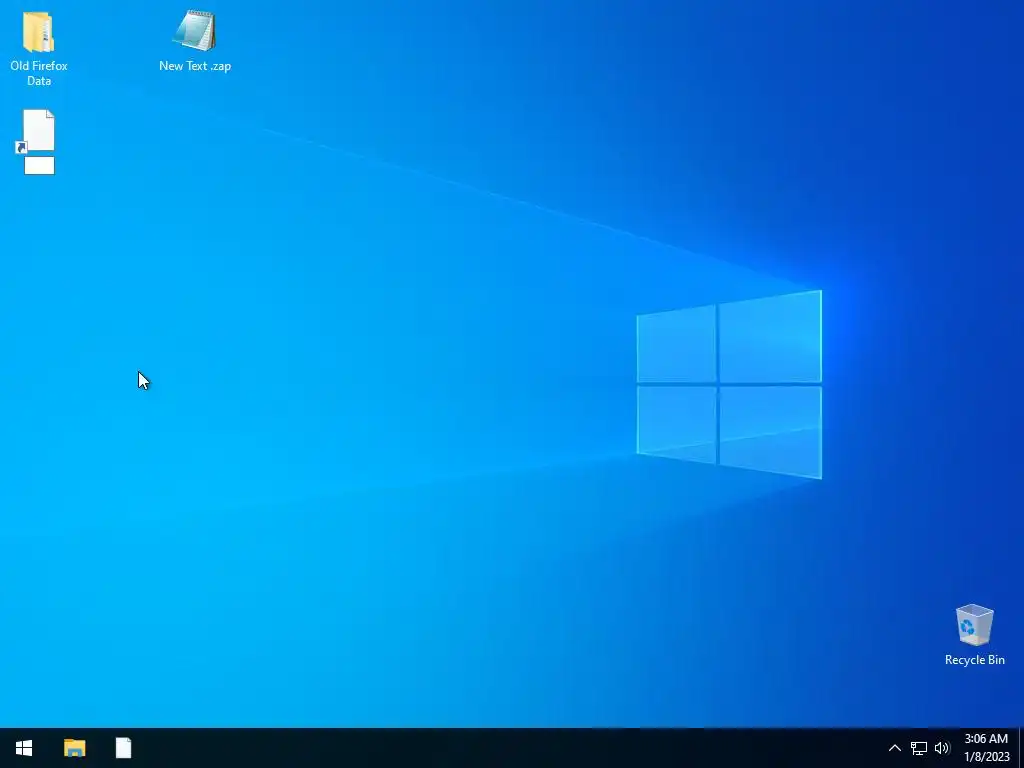Open the Windows Start menu
The width and height of the screenshot is (1024, 768).
click(x=24, y=748)
